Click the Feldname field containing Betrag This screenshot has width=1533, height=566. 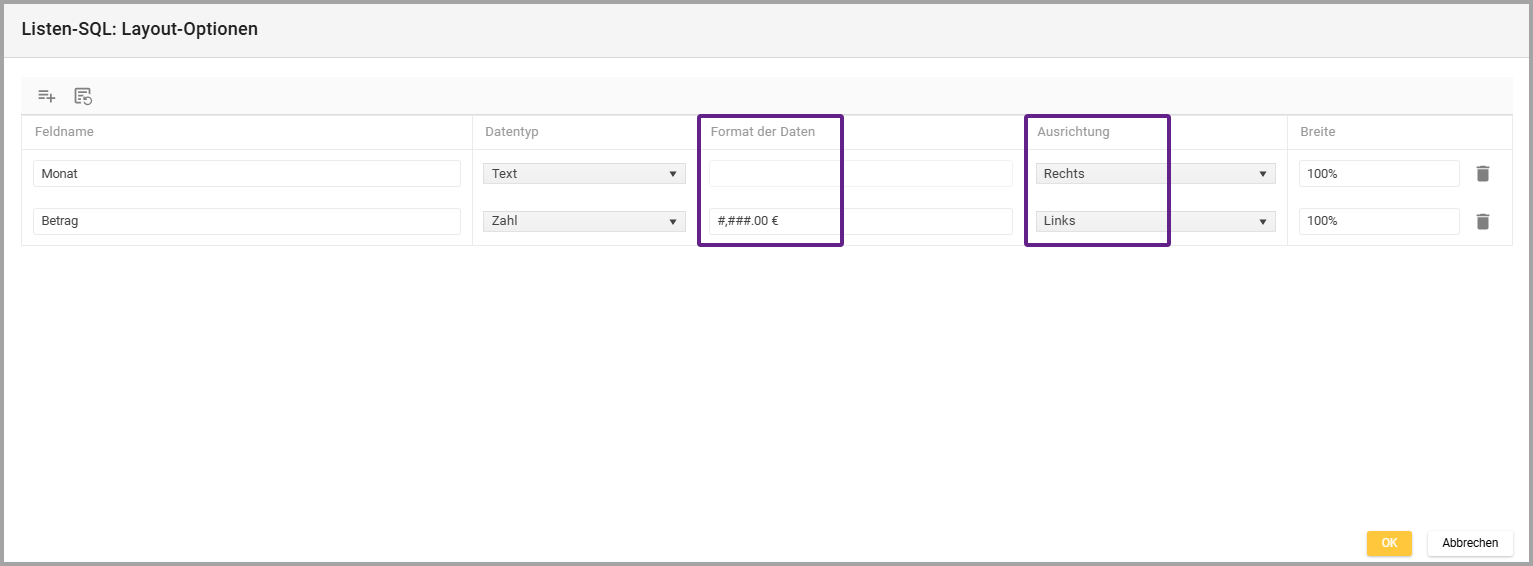(246, 221)
